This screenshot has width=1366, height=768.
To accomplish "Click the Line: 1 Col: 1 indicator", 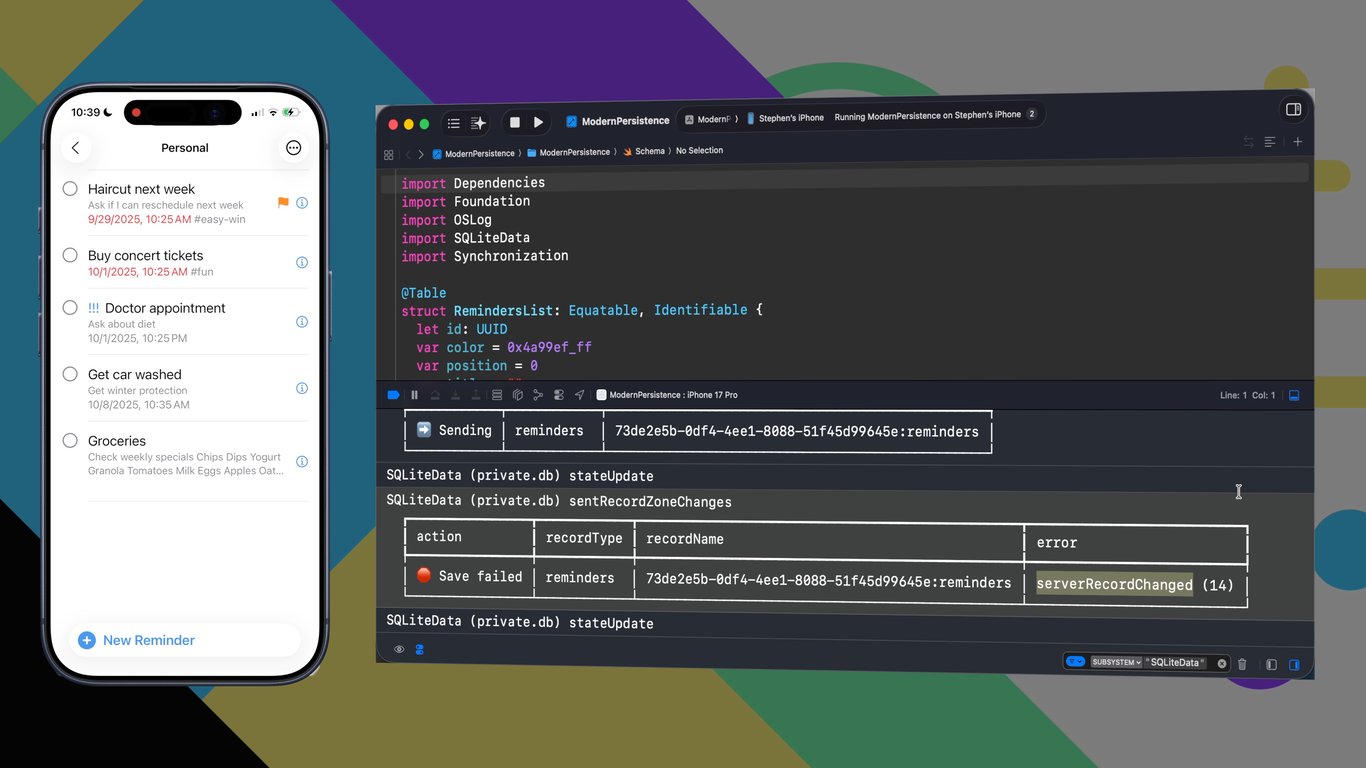I will (x=1247, y=396).
